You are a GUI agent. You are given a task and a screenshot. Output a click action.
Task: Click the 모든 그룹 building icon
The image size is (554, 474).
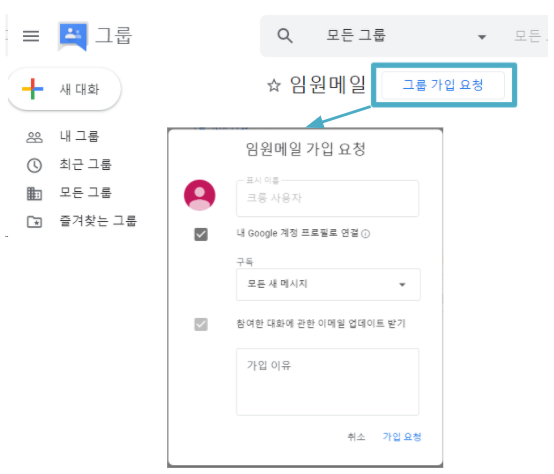coord(35,194)
